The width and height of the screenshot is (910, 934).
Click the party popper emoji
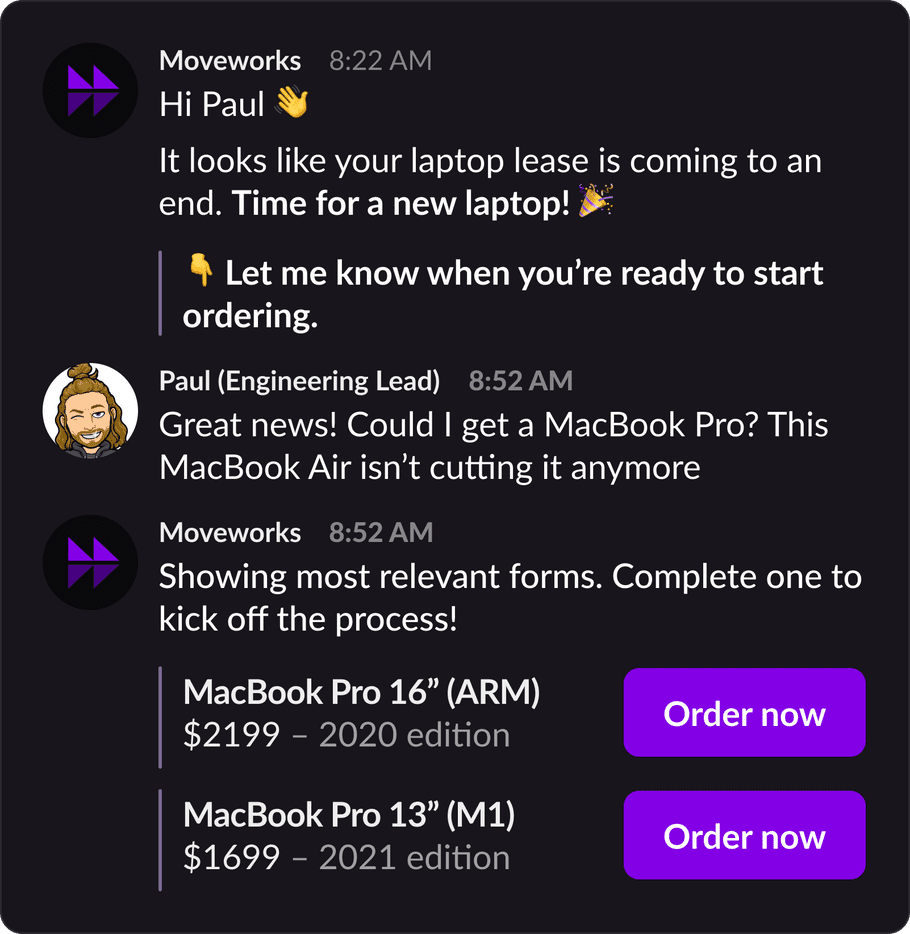pos(596,201)
